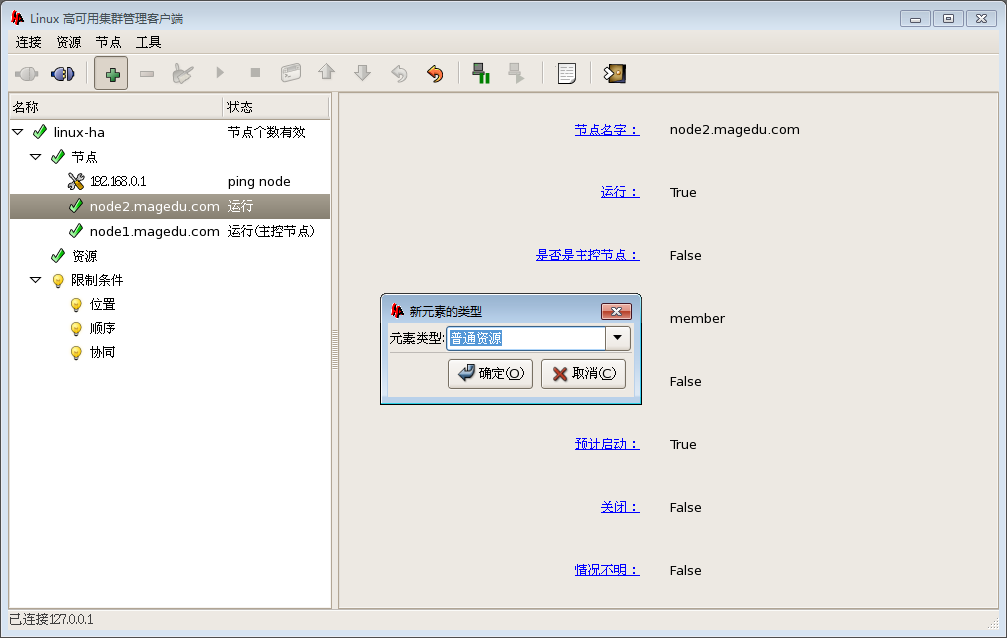
Task: Click the 节点名字 link
Action: coord(606,130)
